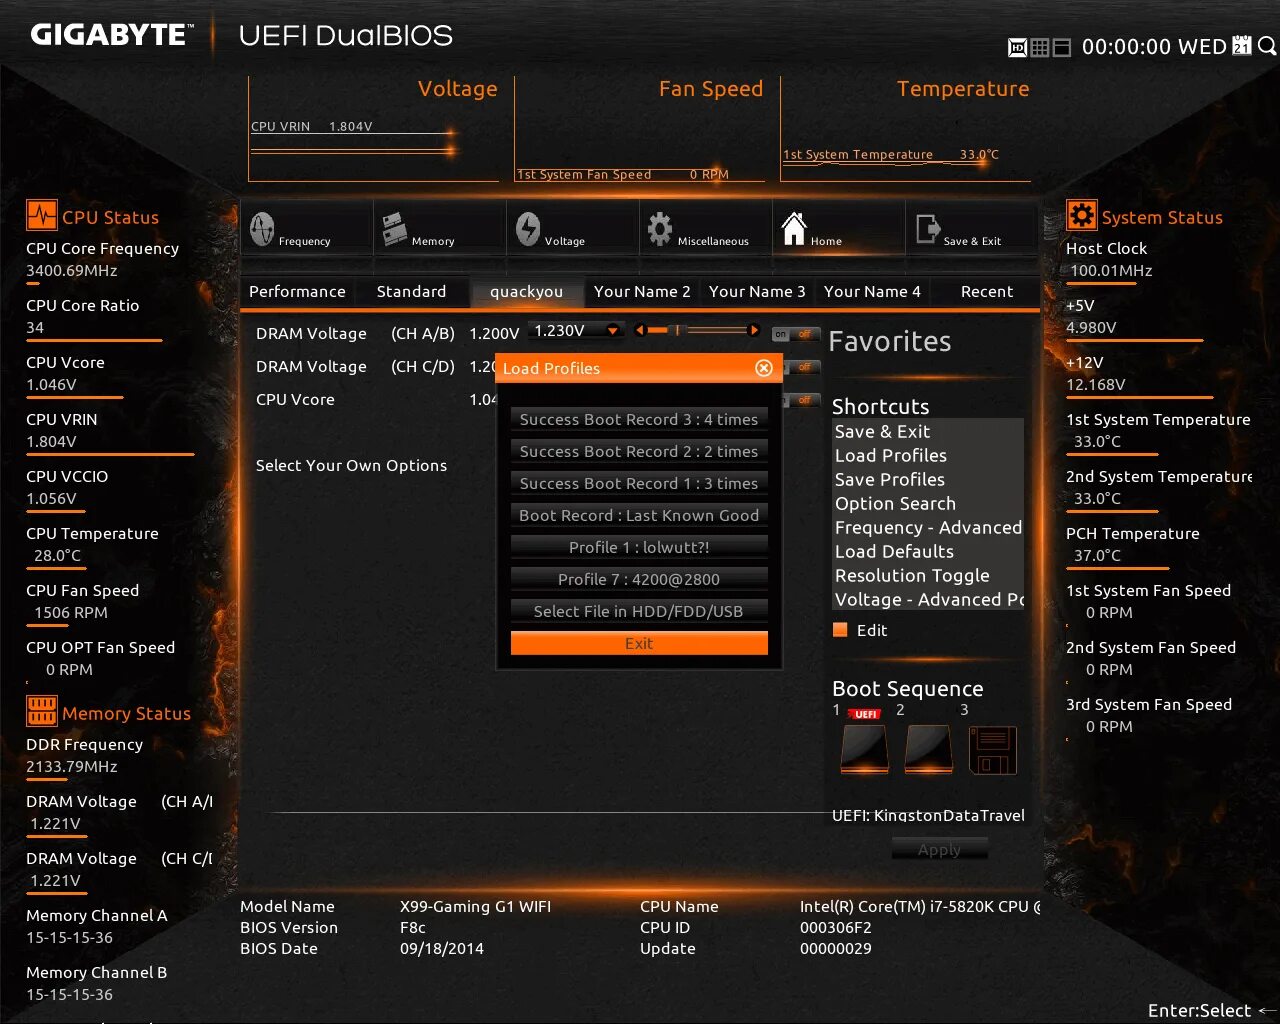1280x1024 pixels.
Task: Toggle on/off switch for DRAM Voltage CH C/D
Action: [803, 367]
